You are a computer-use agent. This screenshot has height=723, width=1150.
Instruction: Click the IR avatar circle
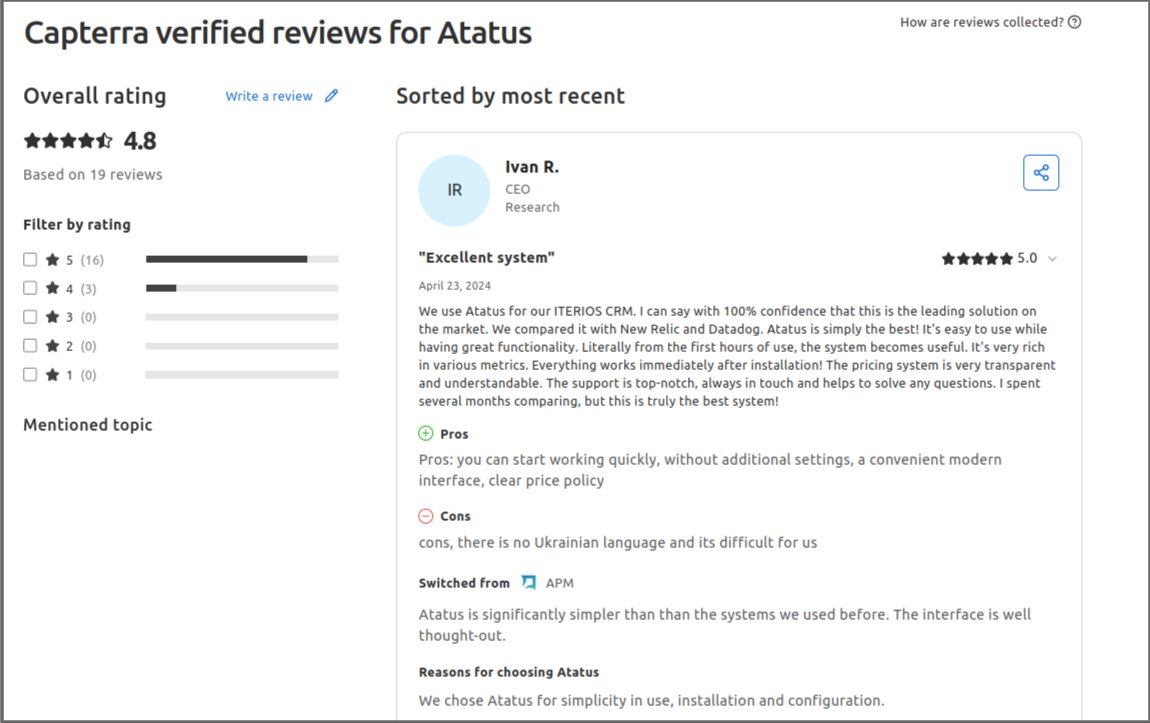(454, 190)
